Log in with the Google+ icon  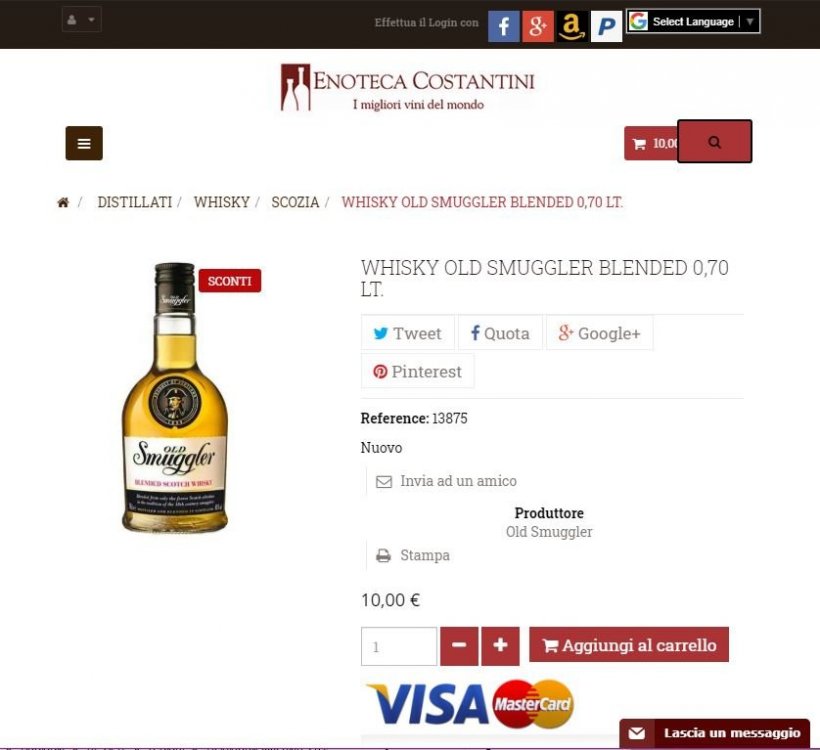[538, 26]
